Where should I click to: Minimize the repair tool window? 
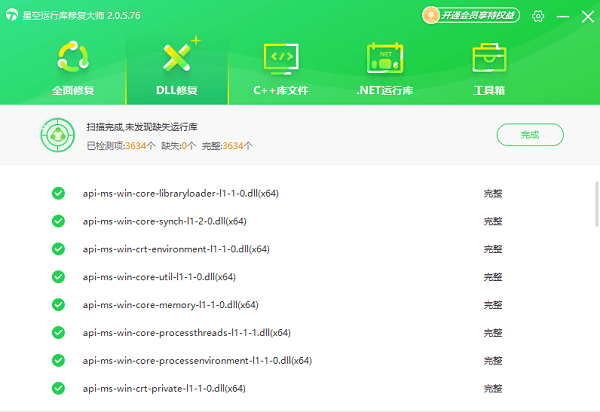click(x=563, y=16)
